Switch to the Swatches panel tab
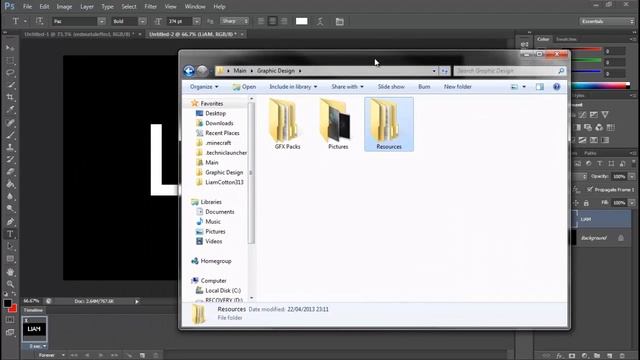 coord(566,39)
